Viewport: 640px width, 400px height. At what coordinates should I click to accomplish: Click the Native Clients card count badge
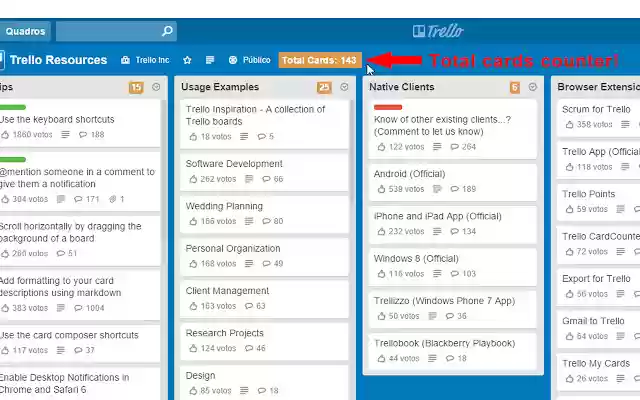(x=515, y=87)
